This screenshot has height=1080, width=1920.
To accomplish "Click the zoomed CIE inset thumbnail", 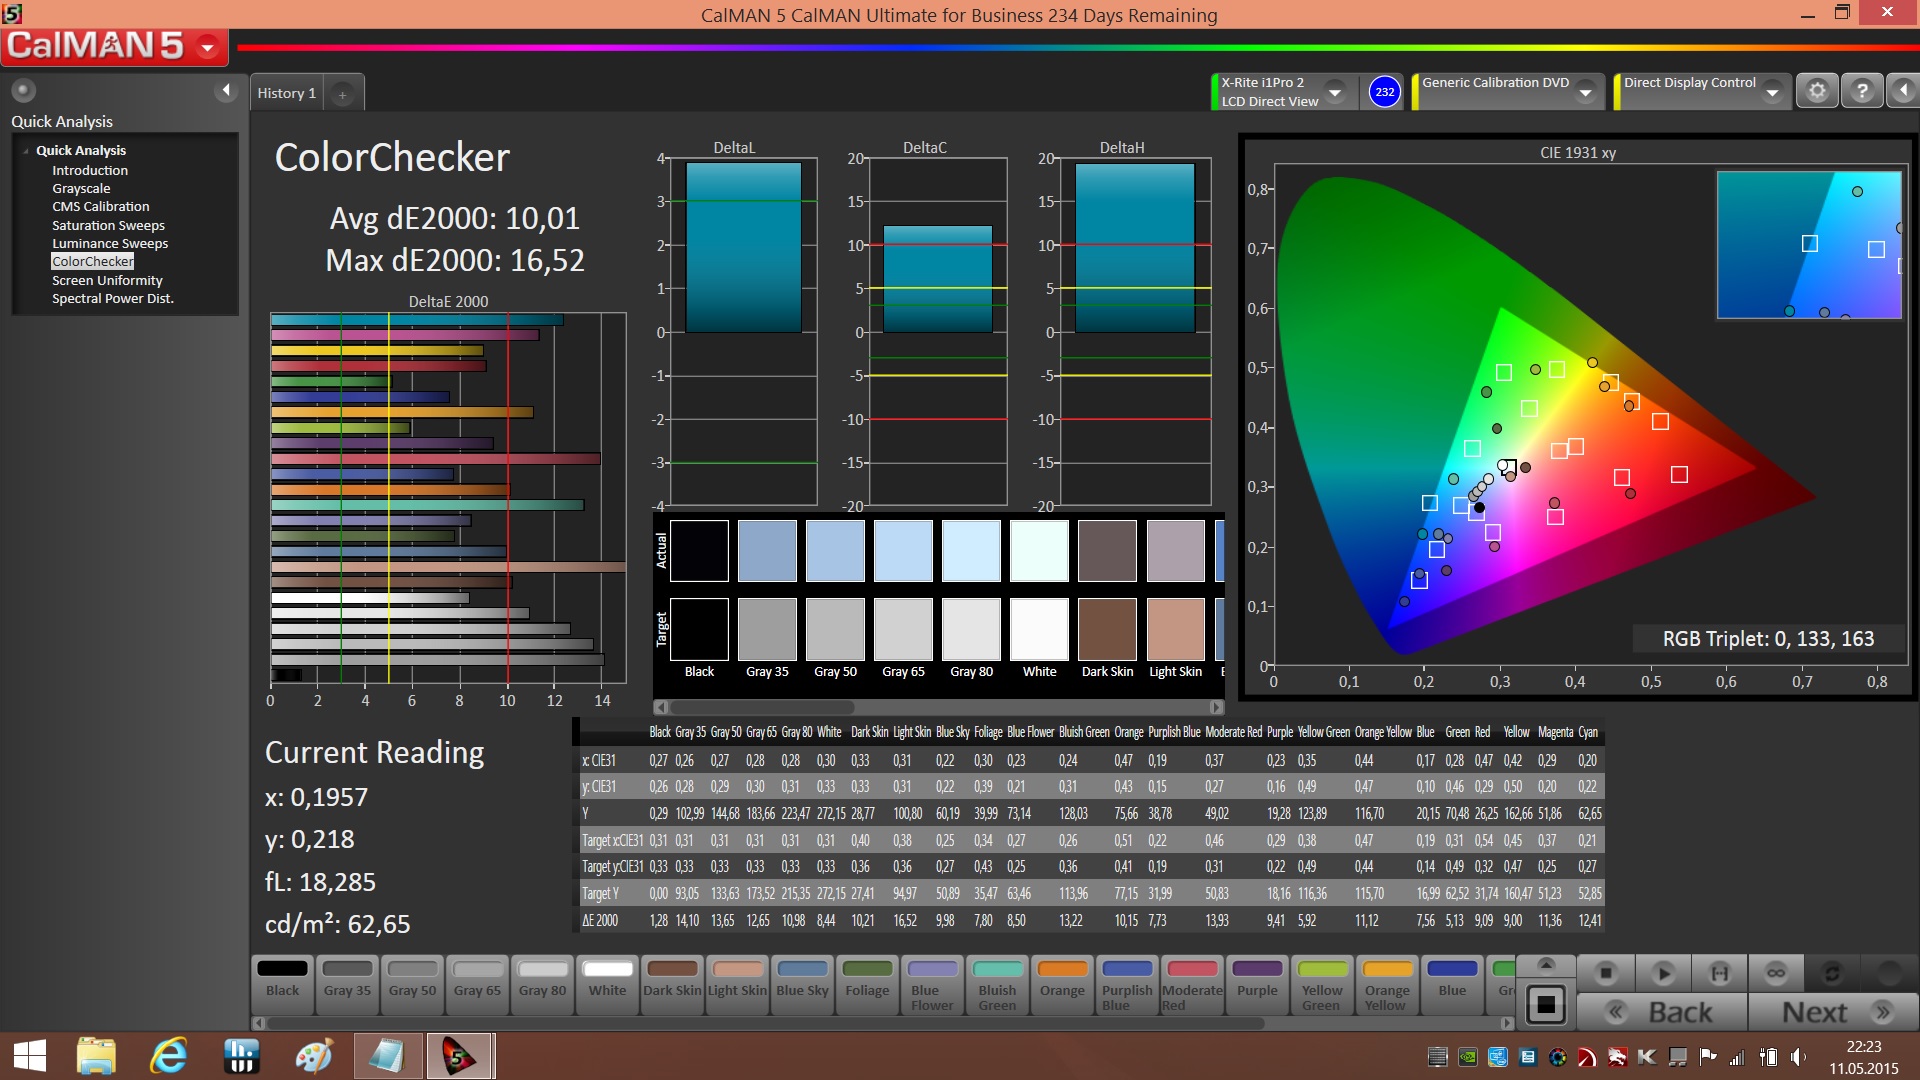I will pos(1808,245).
